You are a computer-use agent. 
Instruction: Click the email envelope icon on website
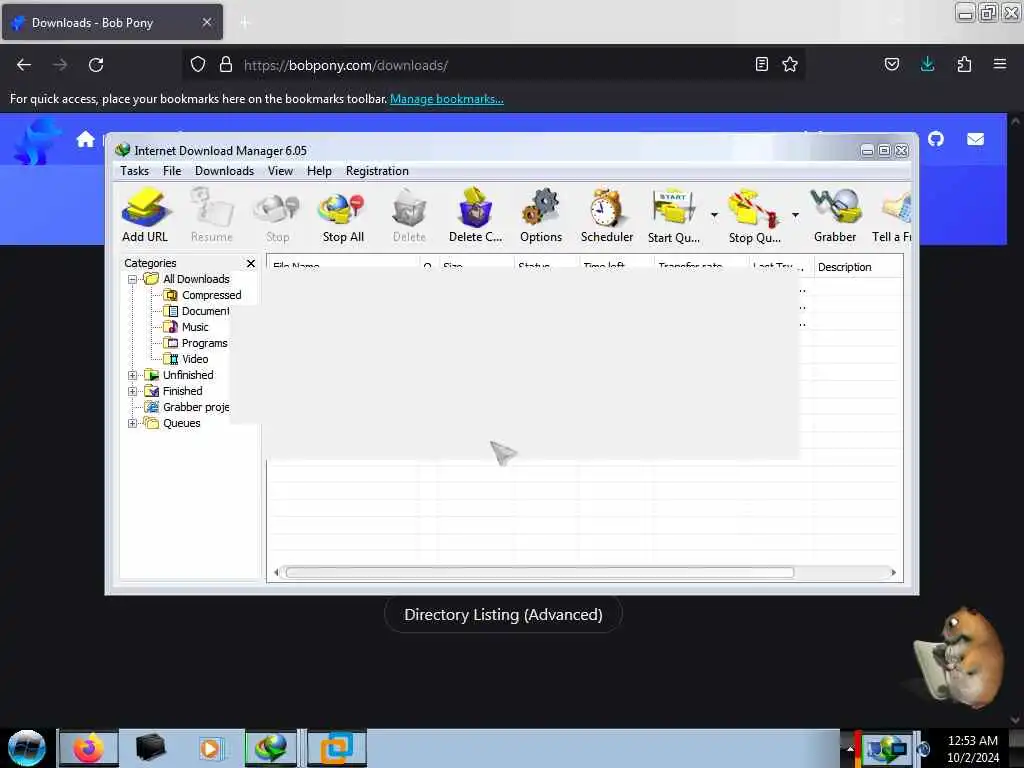pos(976,139)
